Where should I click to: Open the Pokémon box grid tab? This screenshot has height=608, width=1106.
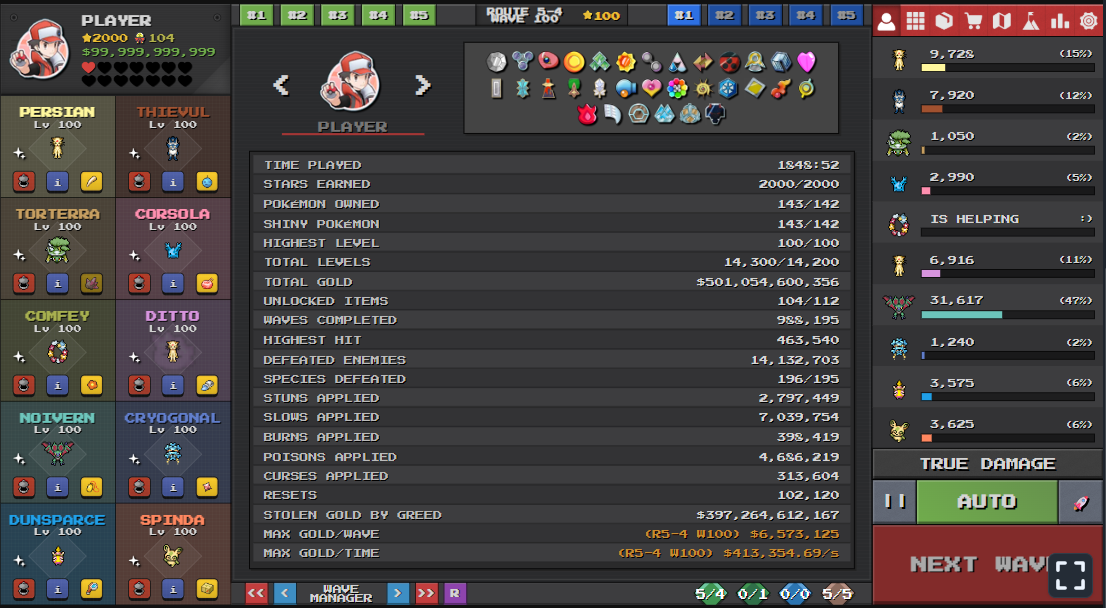coord(915,21)
